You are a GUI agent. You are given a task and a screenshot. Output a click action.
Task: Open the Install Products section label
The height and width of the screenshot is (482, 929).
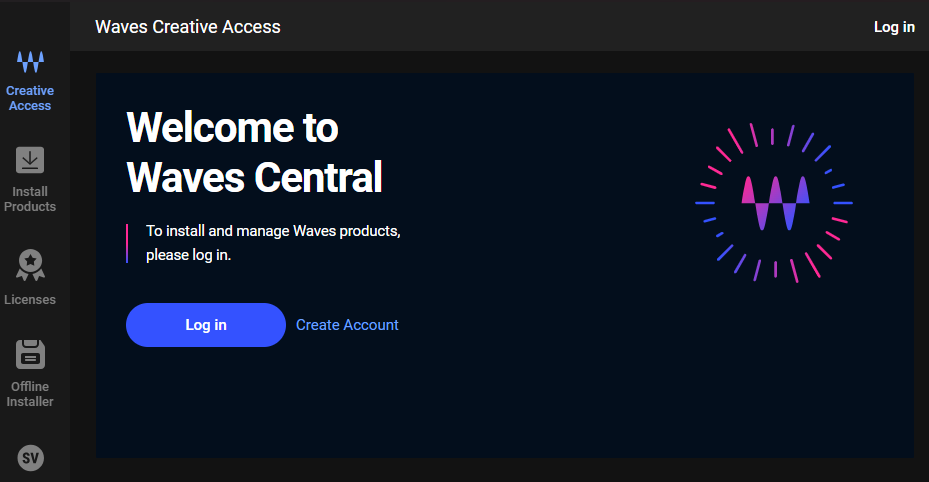coord(30,199)
